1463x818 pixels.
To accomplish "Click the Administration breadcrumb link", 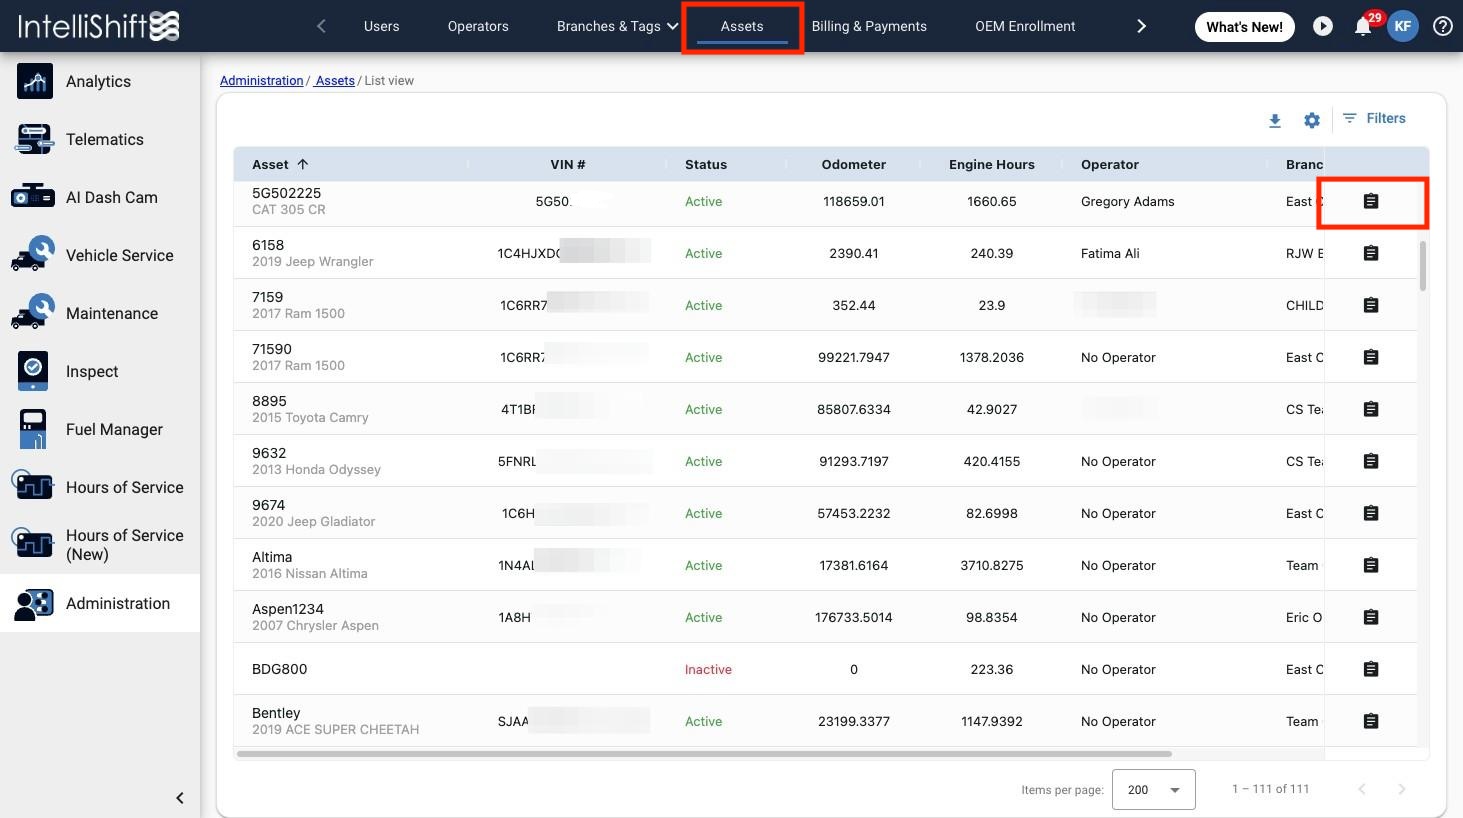I will (x=261, y=80).
